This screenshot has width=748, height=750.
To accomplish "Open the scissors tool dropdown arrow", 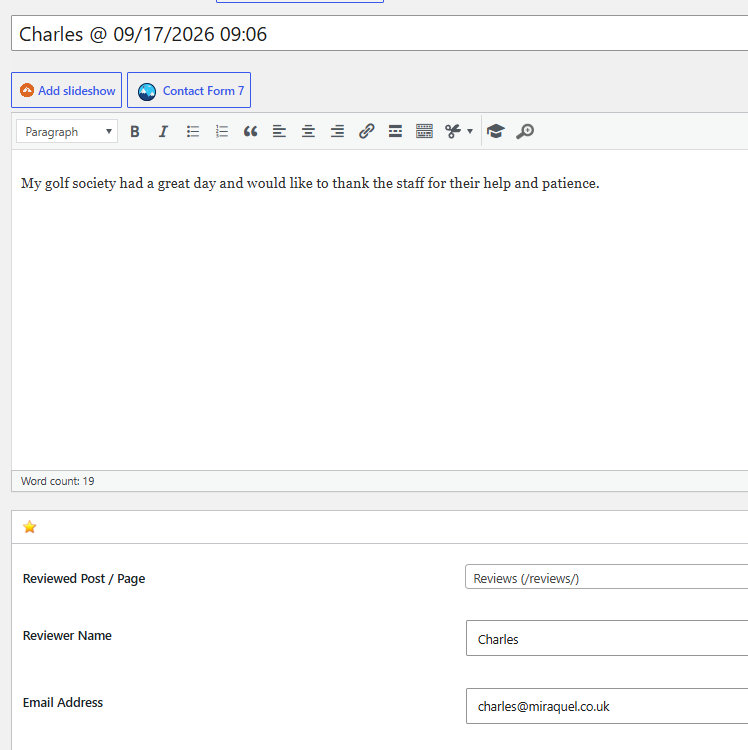I will (470, 131).
